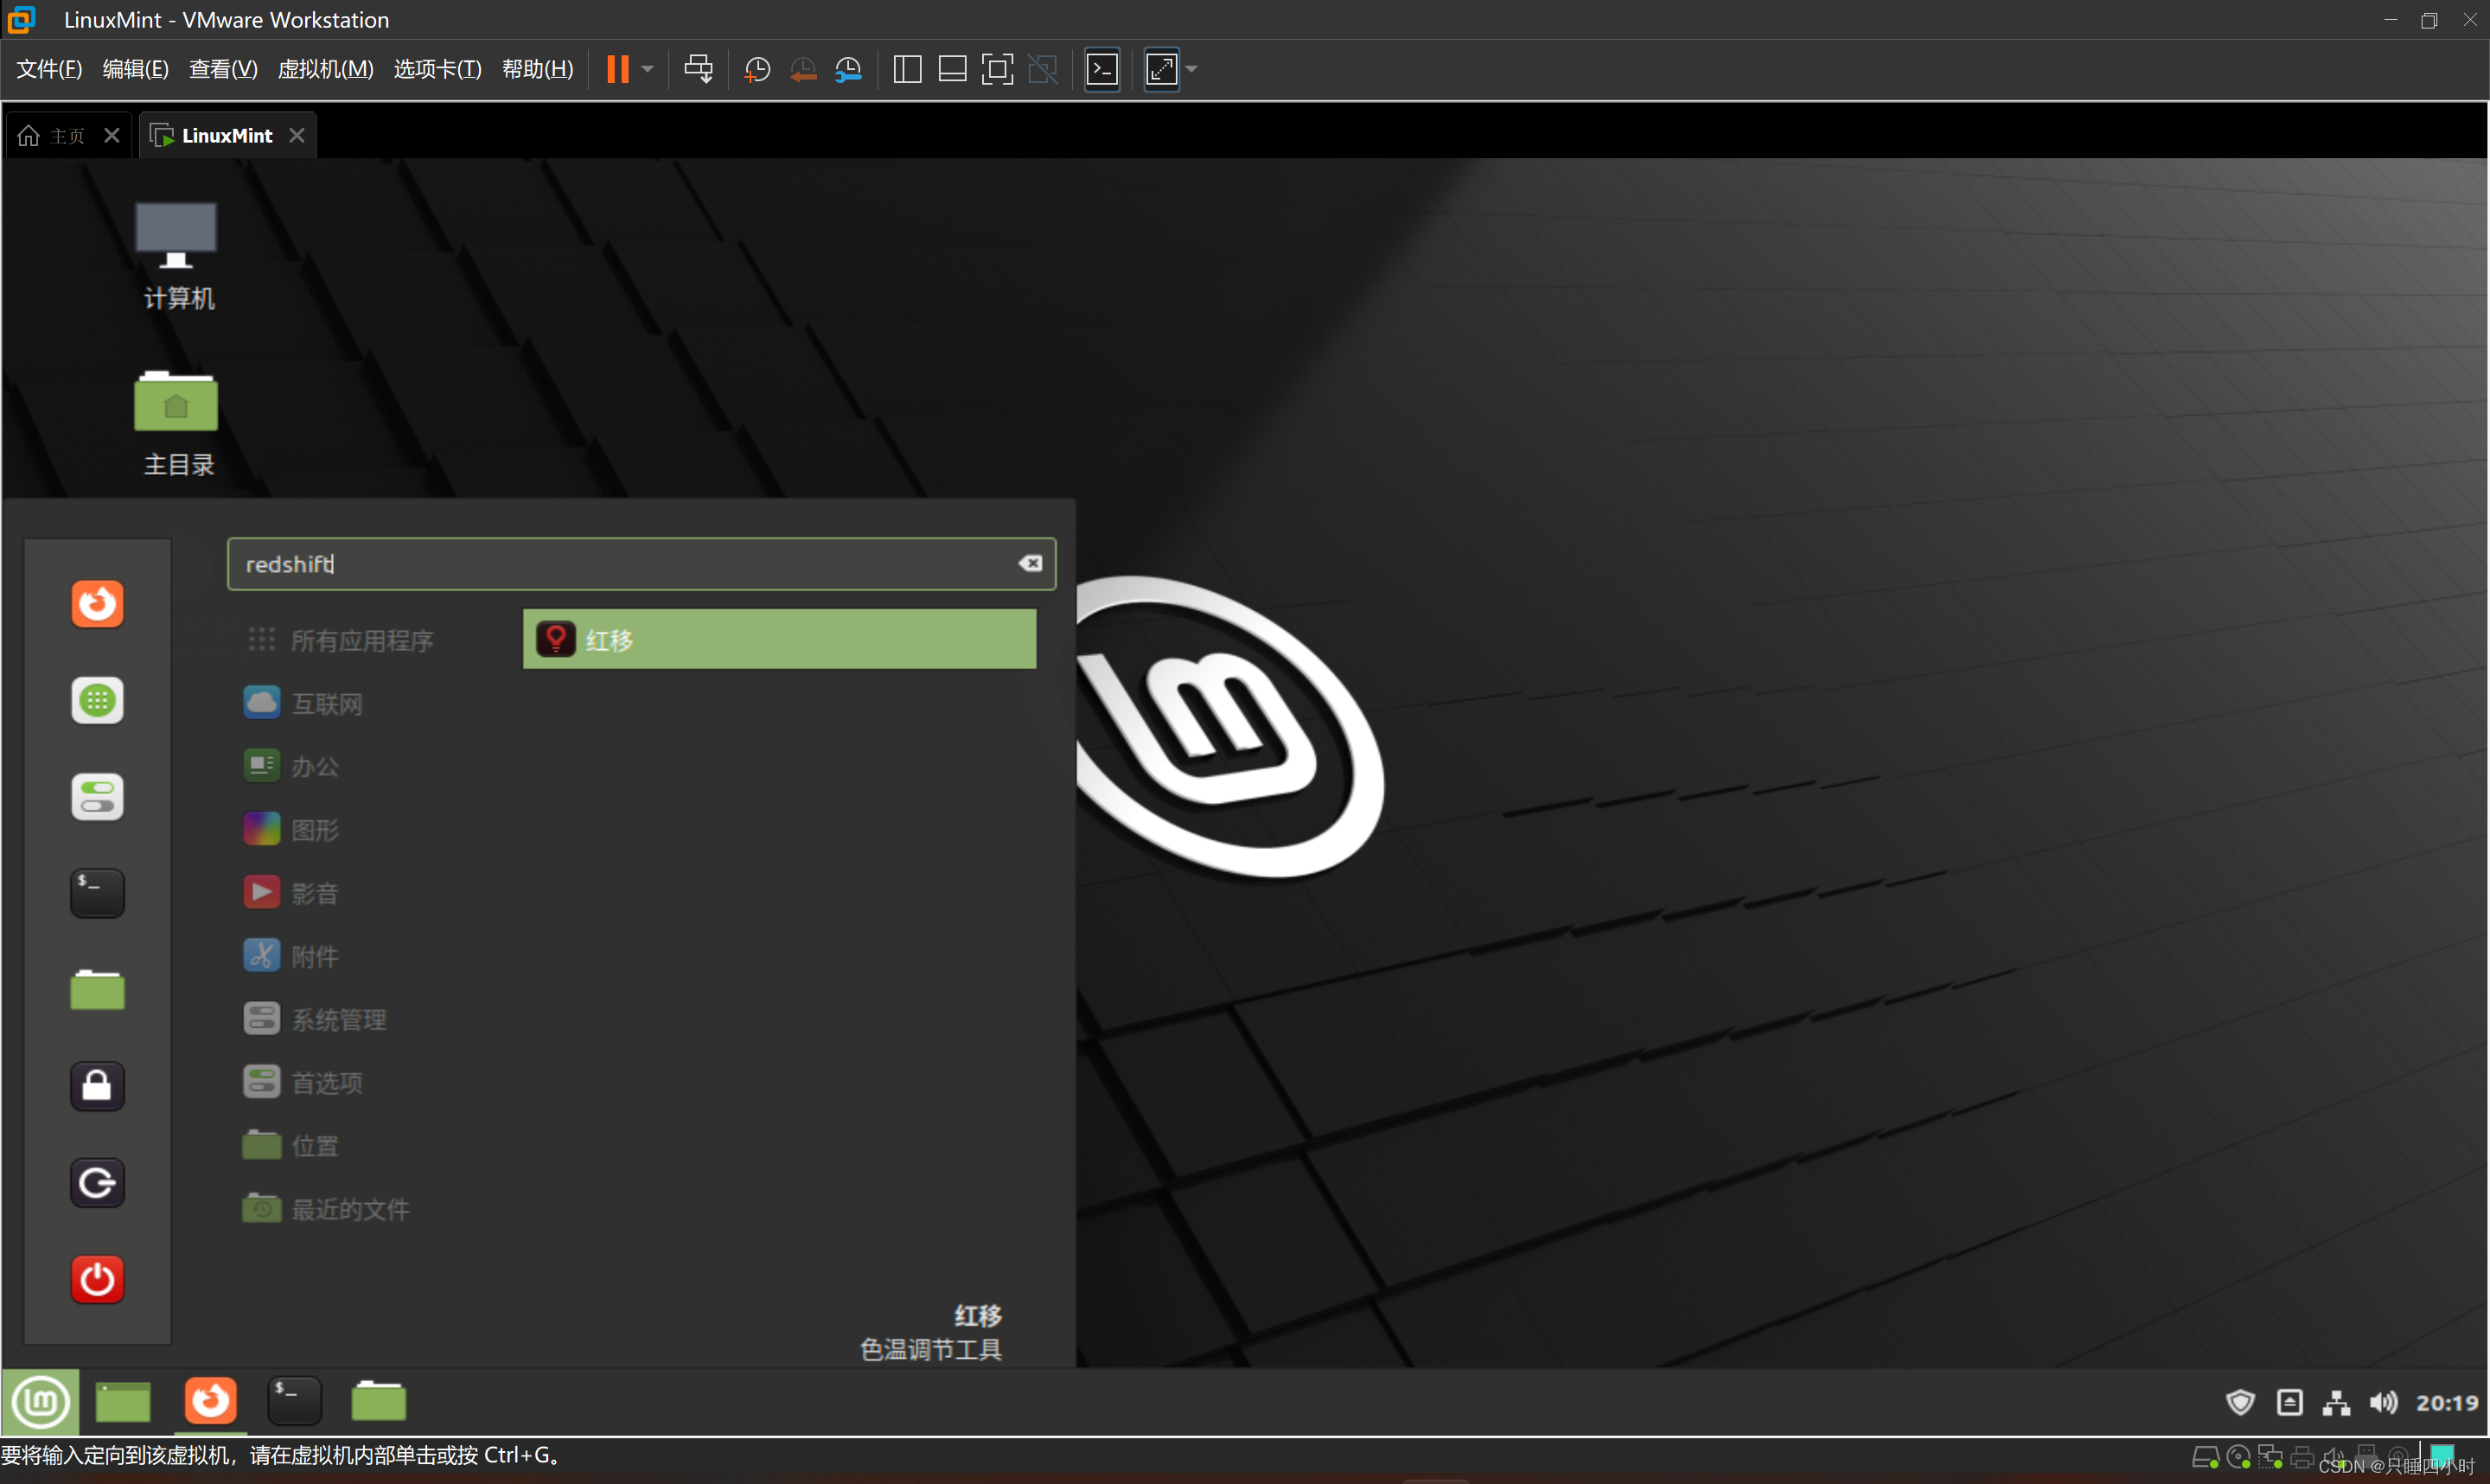This screenshot has width=2490, height=1484.
Task: Open the snapshot manager icon
Action: tap(848, 69)
